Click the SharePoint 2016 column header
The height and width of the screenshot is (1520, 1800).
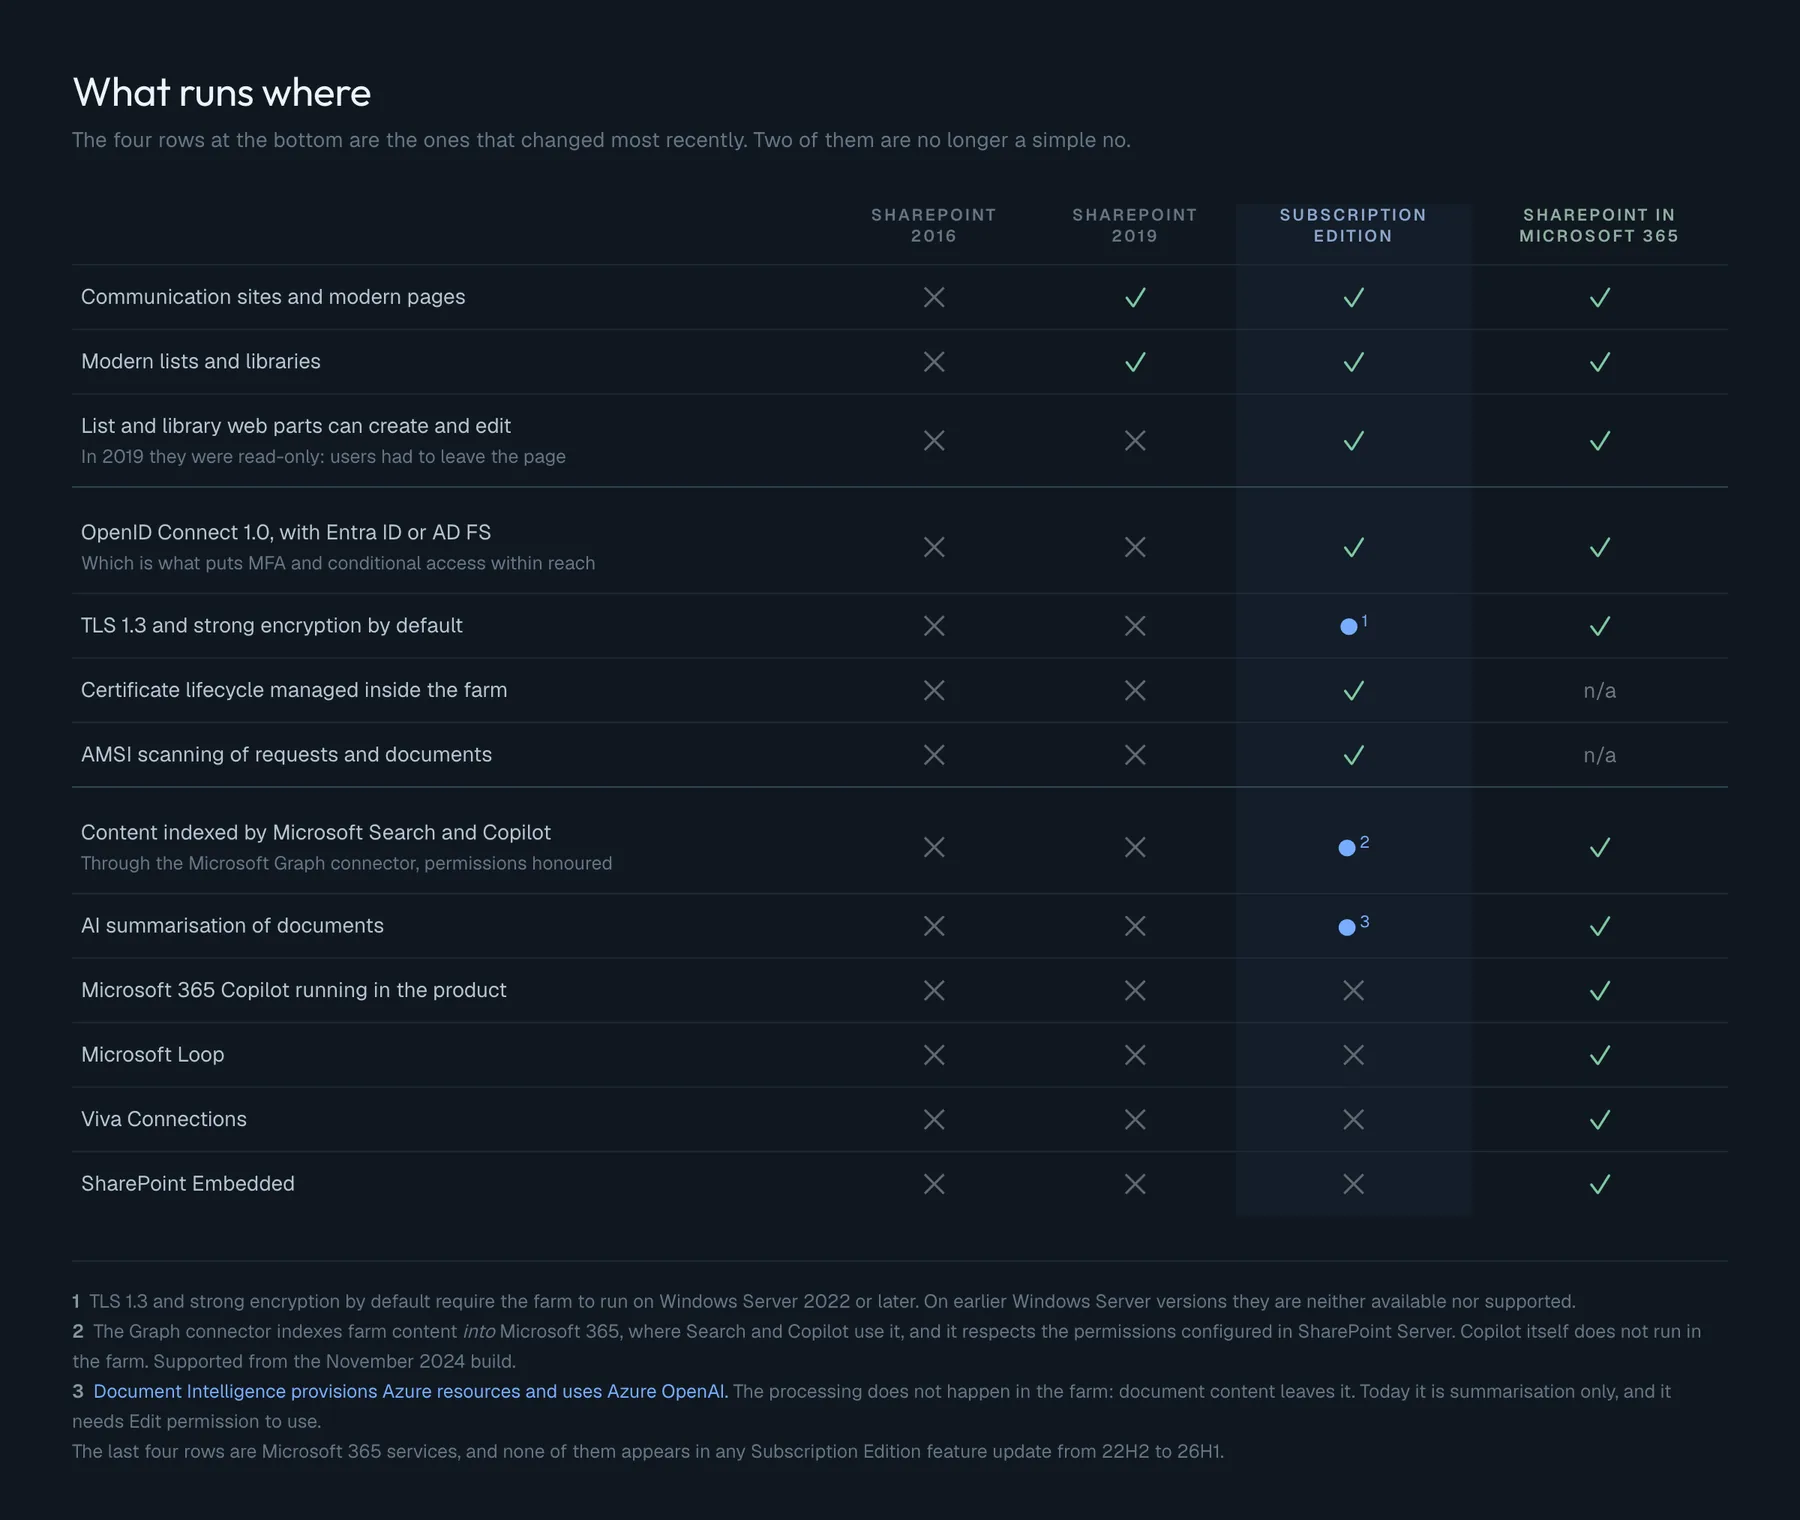click(x=934, y=225)
